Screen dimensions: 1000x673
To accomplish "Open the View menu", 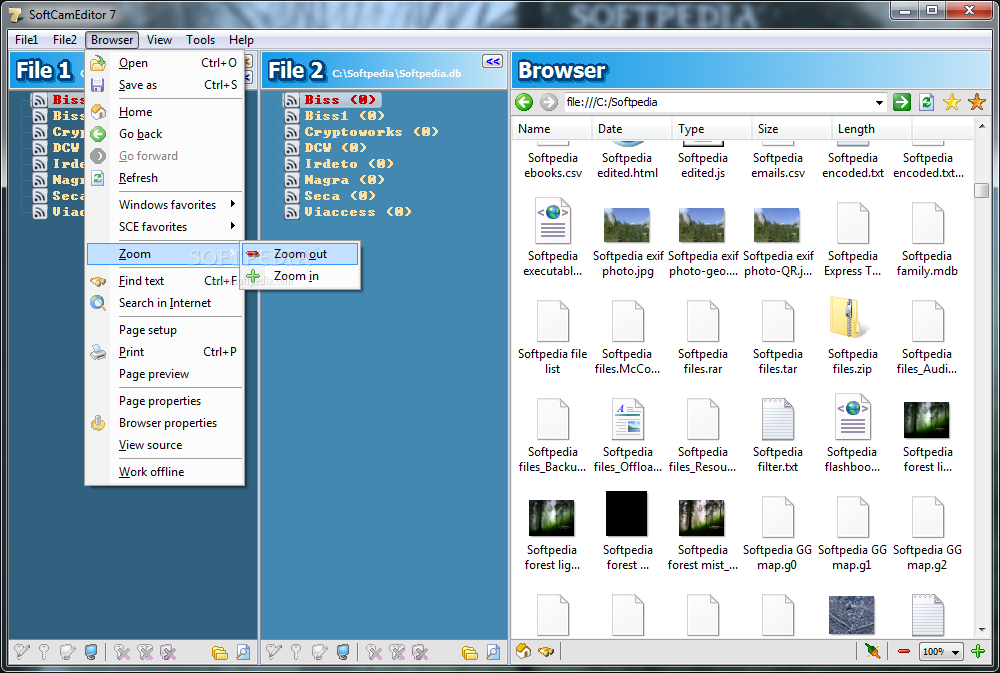I will (159, 40).
